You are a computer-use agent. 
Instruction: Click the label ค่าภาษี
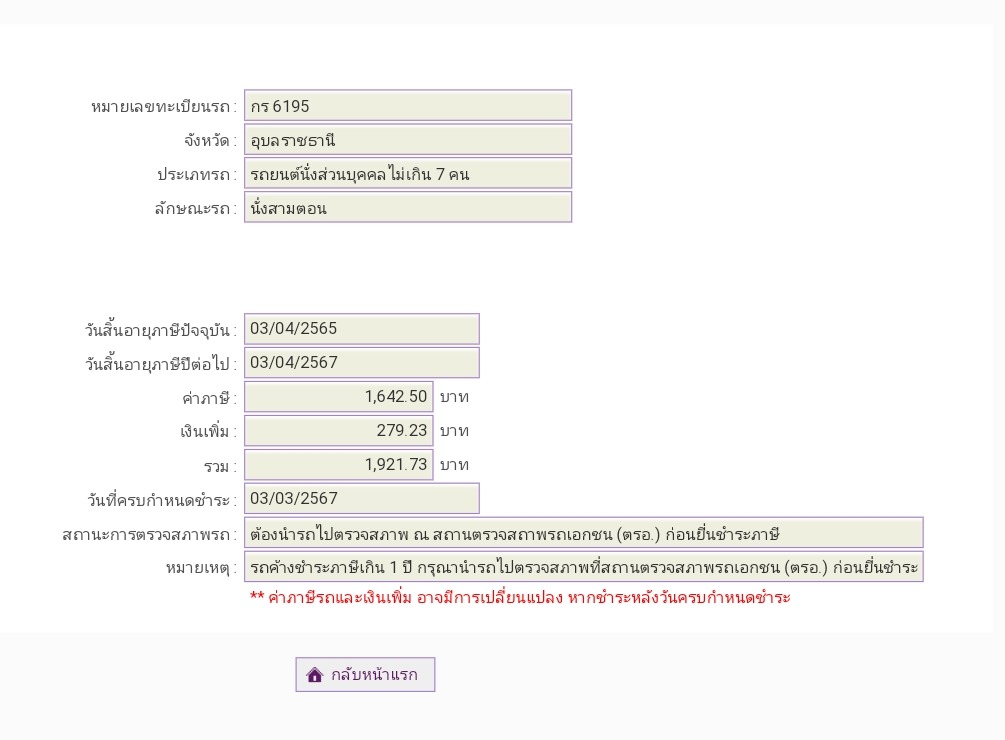209,399
